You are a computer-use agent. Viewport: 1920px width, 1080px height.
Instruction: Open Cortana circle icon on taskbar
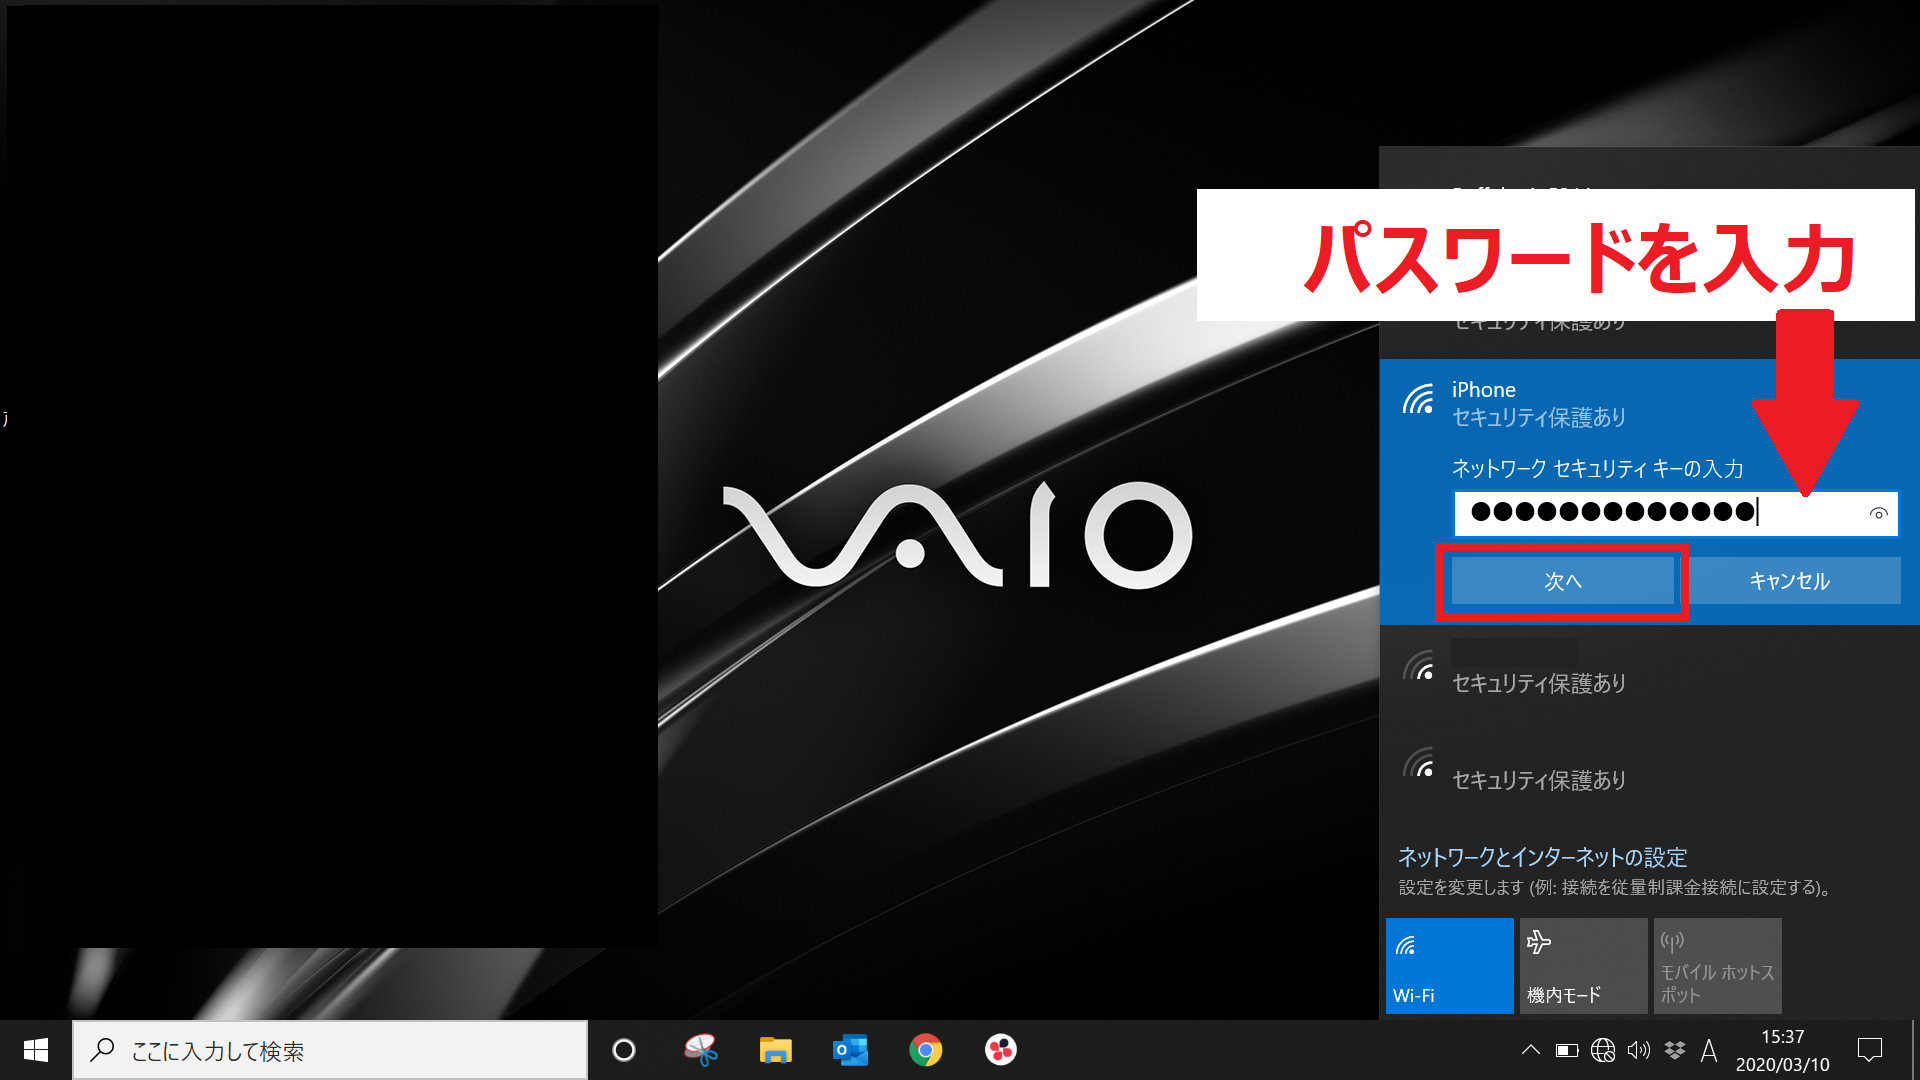pyautogui.click(x=624, y=1050)
